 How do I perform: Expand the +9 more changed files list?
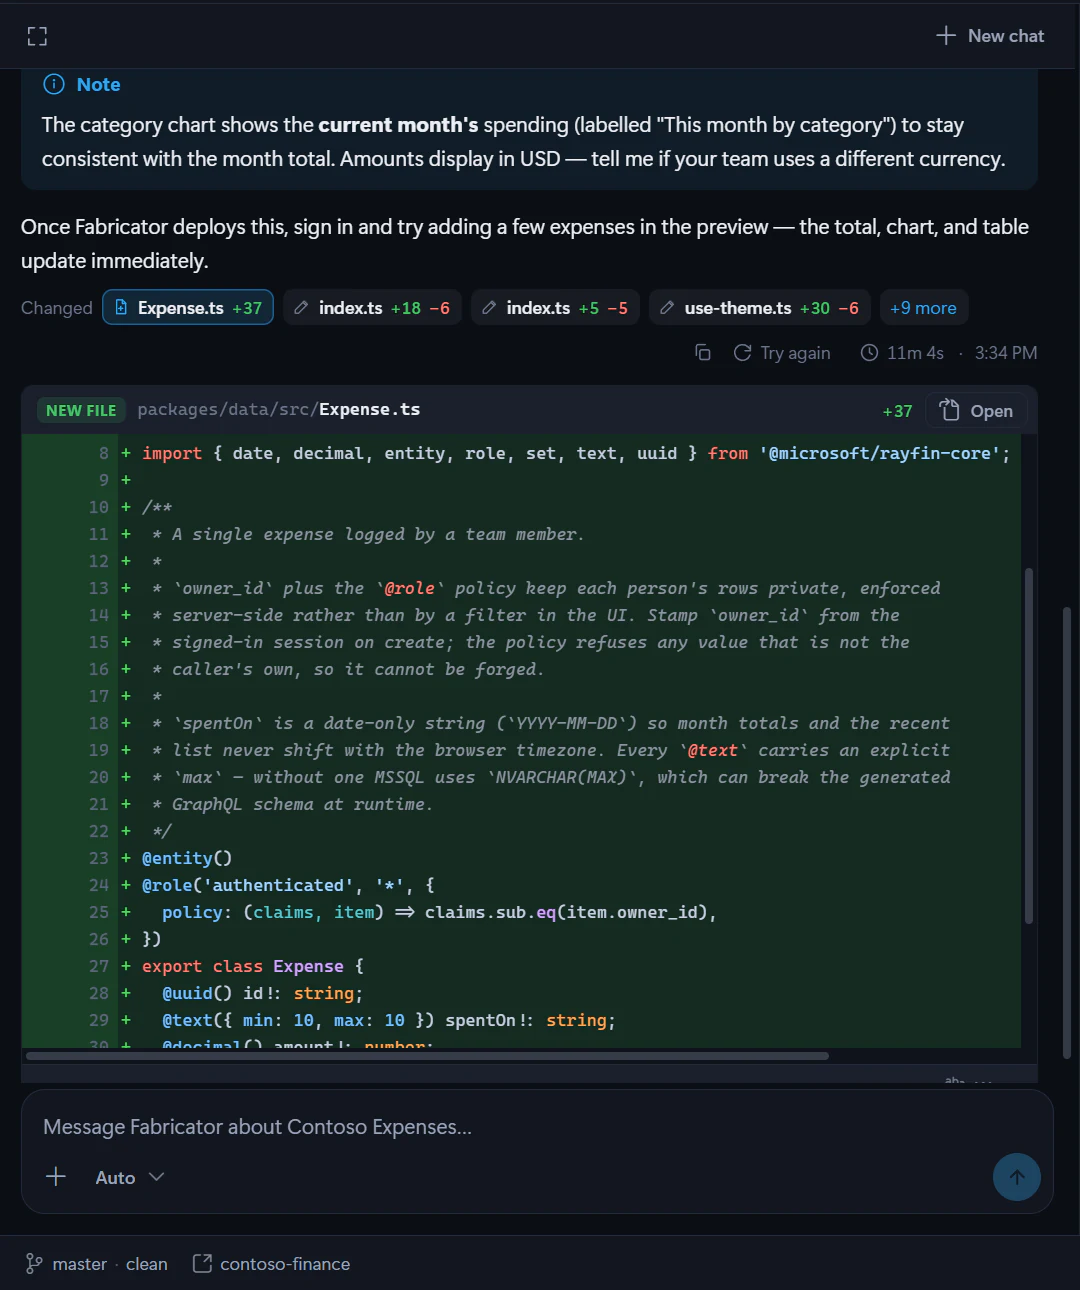click(923, 308)
